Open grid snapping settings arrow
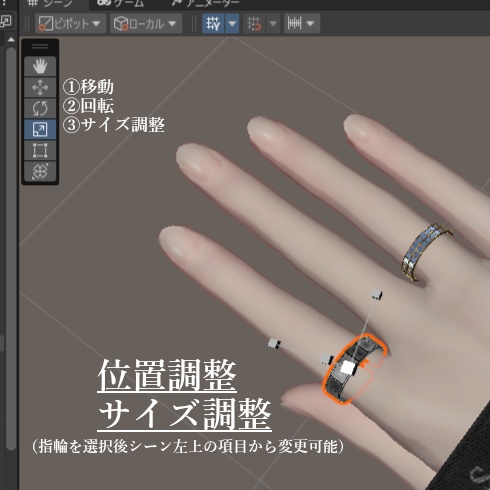 273,24
